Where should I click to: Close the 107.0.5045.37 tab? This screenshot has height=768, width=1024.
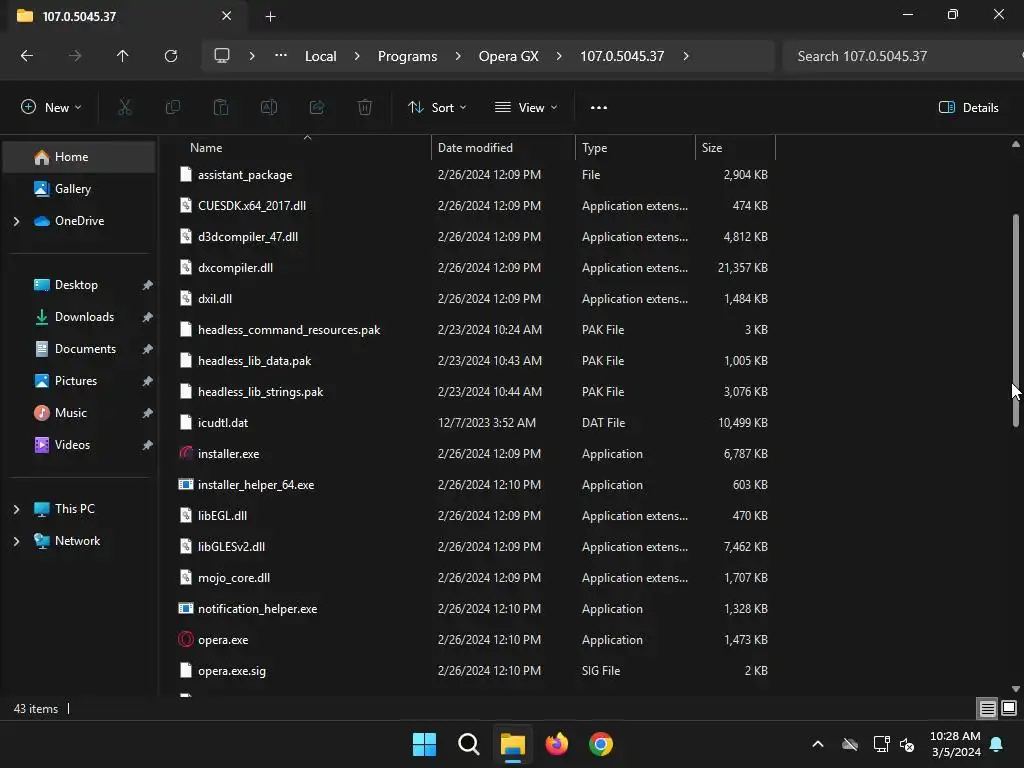click(x=226, y=16)
